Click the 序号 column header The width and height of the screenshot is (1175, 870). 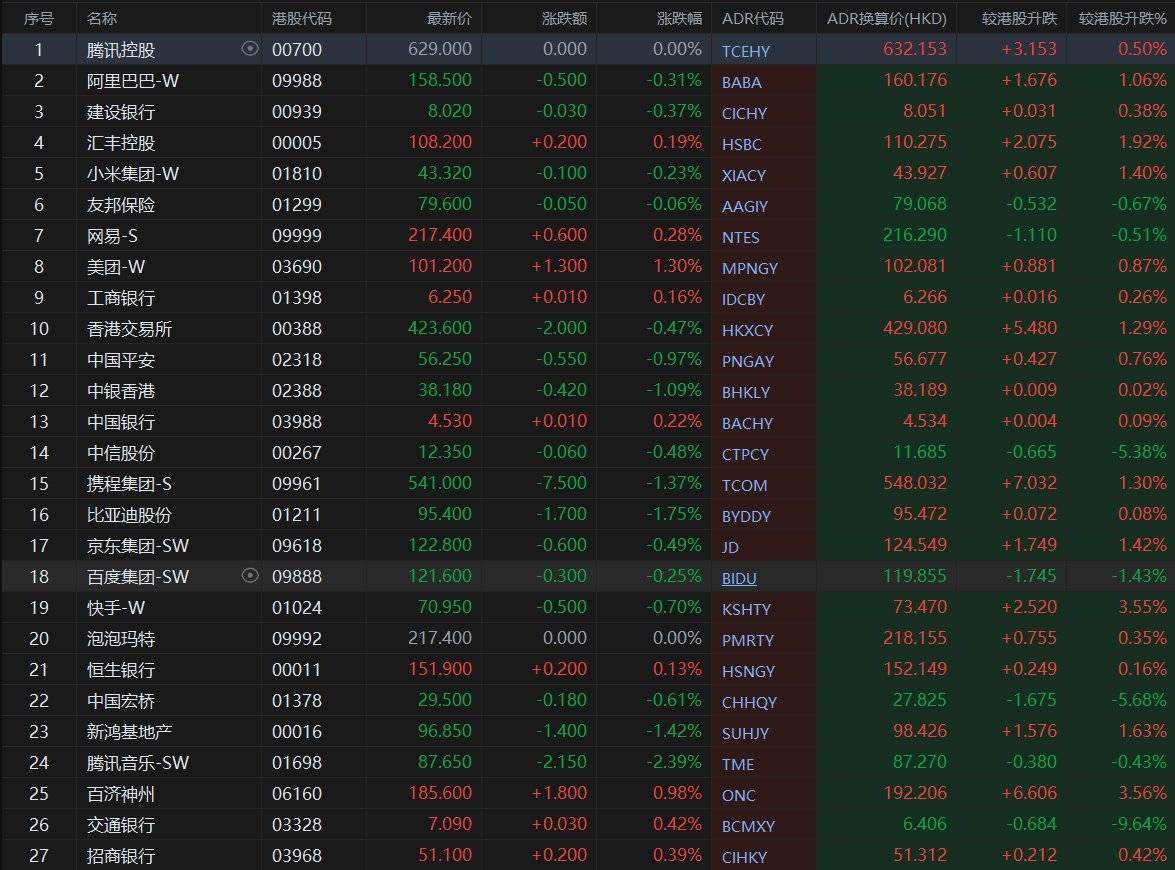click(x=38, y=18)
